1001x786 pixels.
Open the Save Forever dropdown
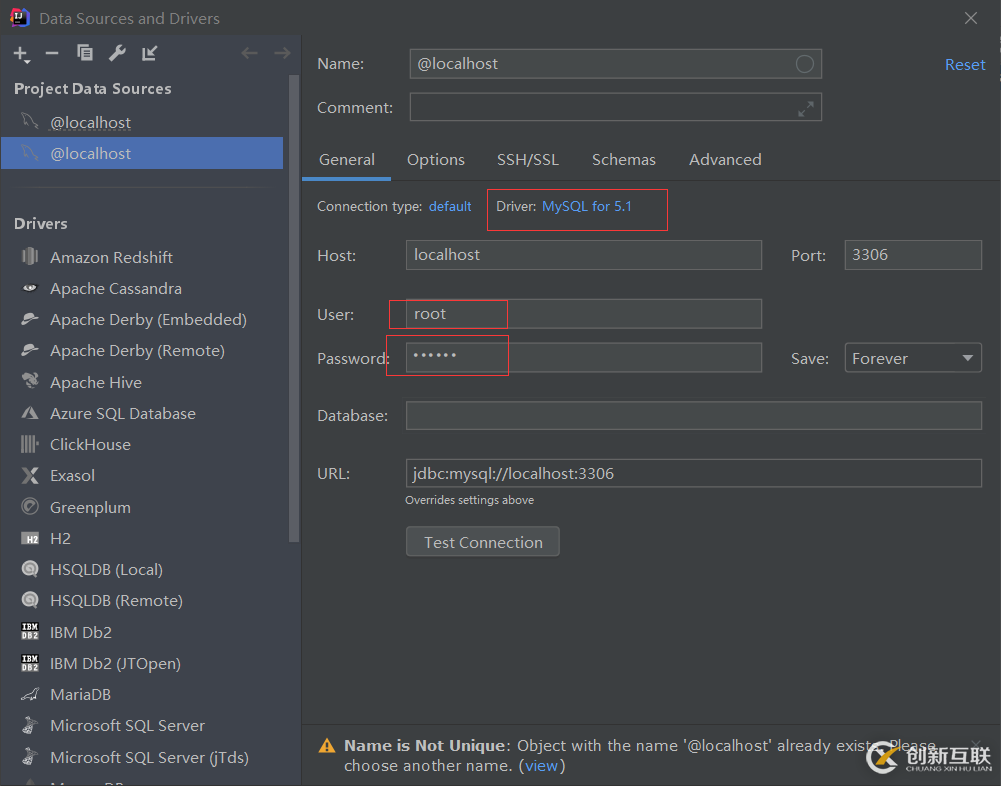pyautogui.click(x=913, y=358)
